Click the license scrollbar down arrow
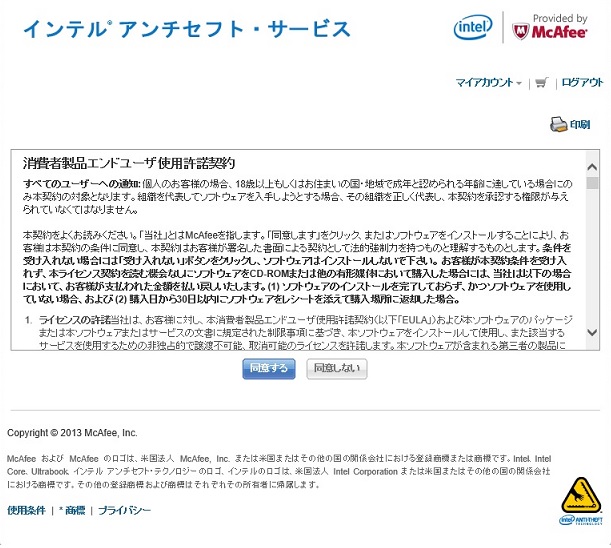This screenshot has width=611, height=548. [x=592, y=332]
